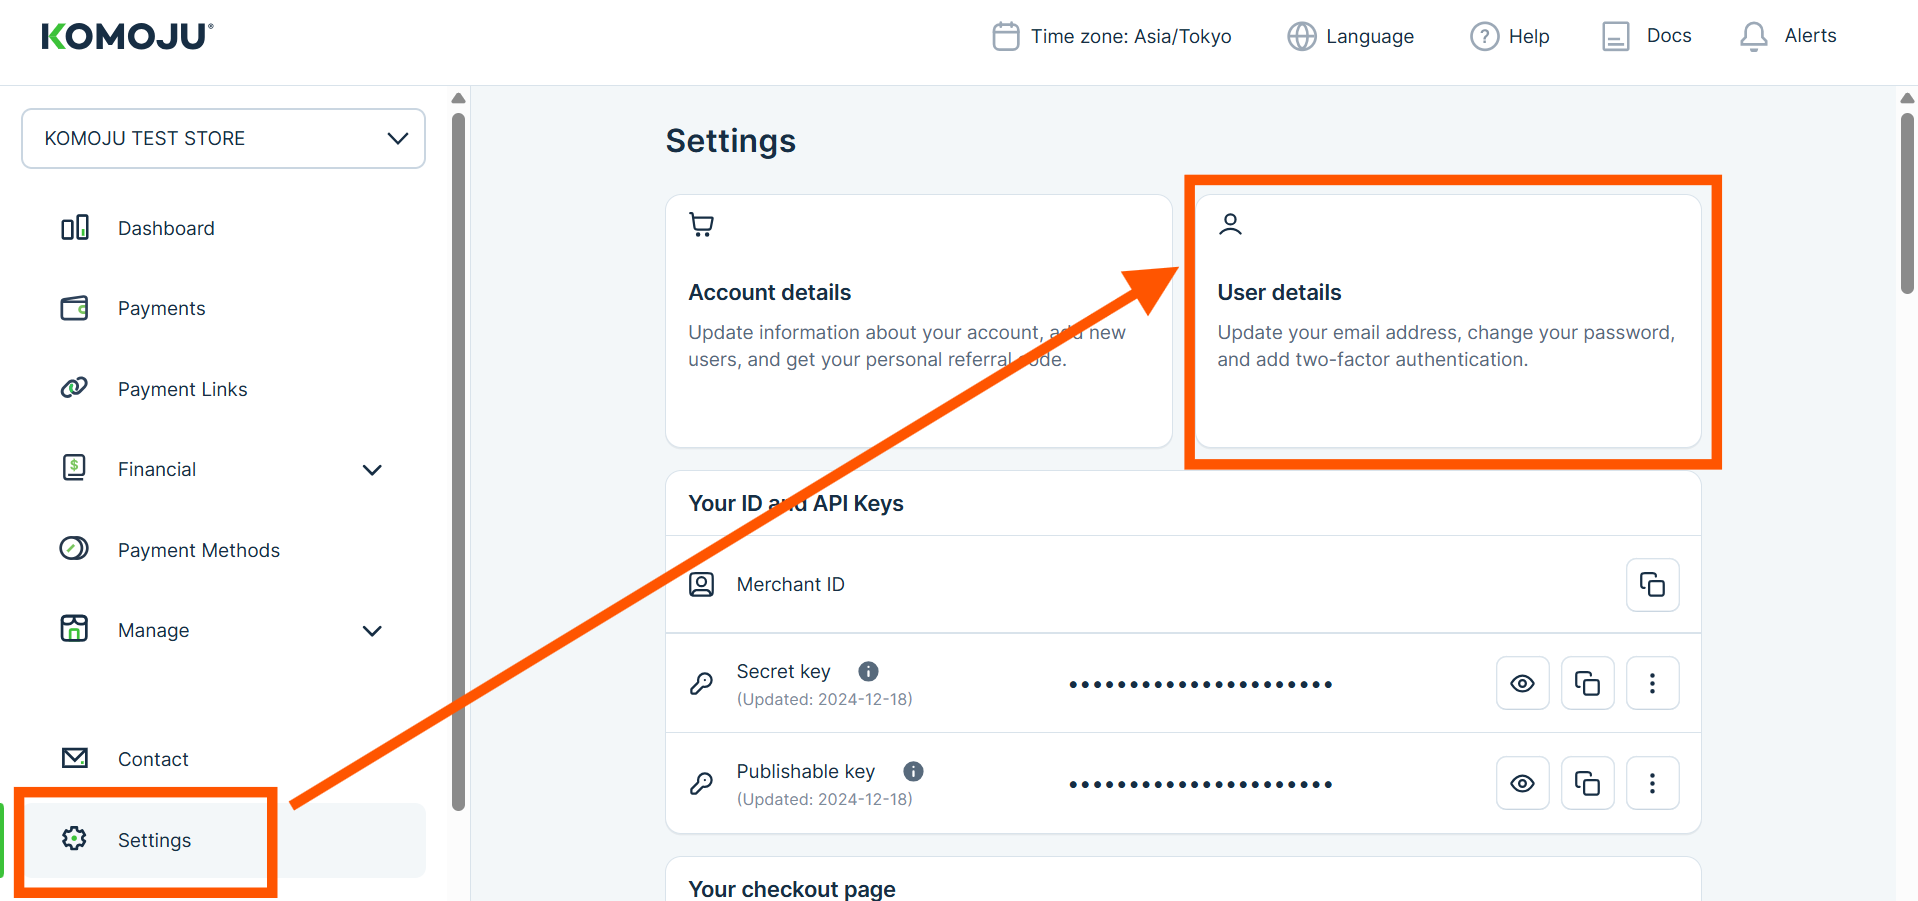Screen dimensions: 1918x901
Task: Copy the Merchant ID
Action: point(1652,585)
